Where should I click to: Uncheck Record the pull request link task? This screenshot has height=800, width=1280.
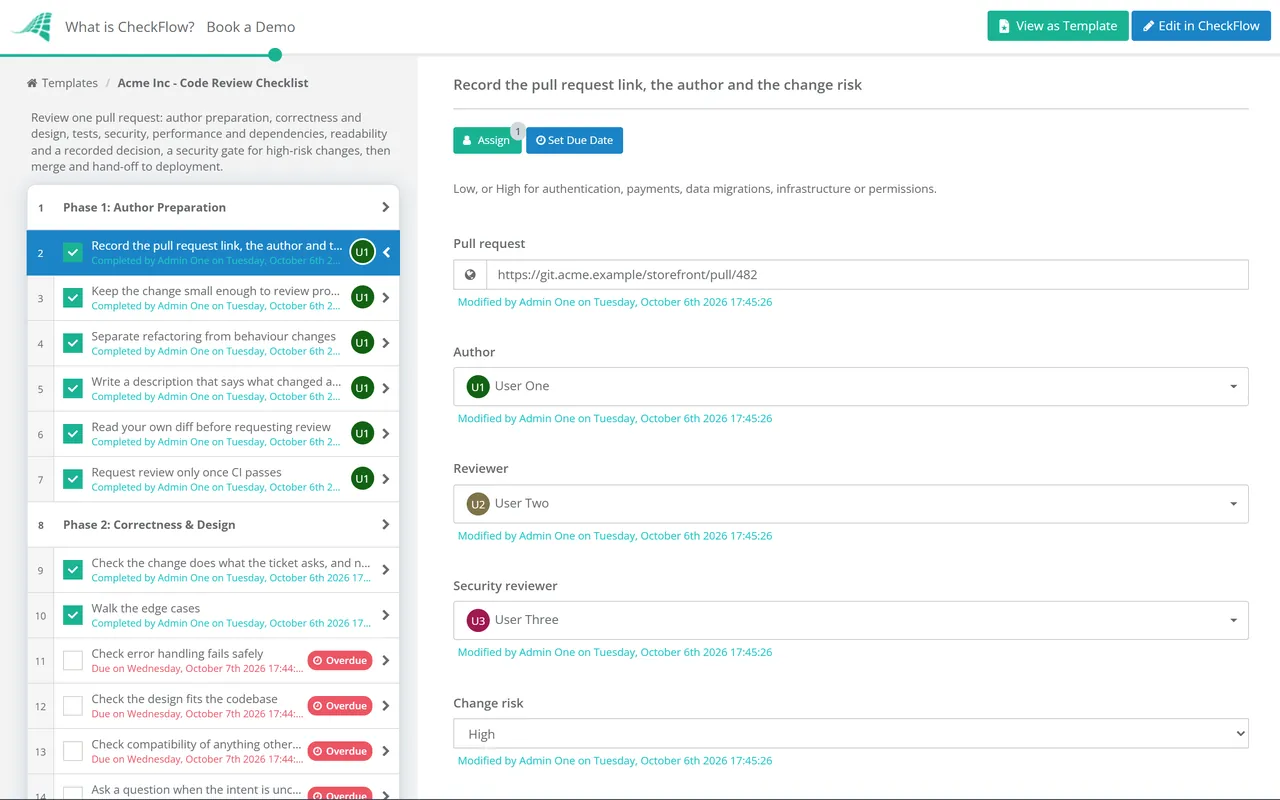click(x=73, y=252)
